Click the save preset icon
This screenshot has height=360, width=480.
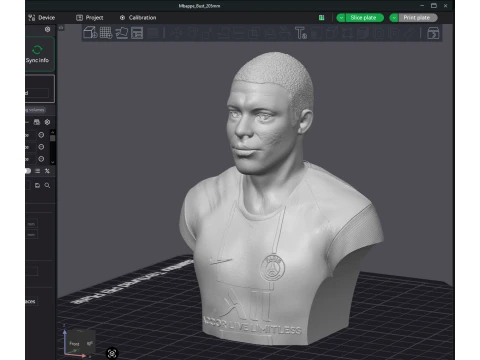pyautogui.click(x=37, y=185)
